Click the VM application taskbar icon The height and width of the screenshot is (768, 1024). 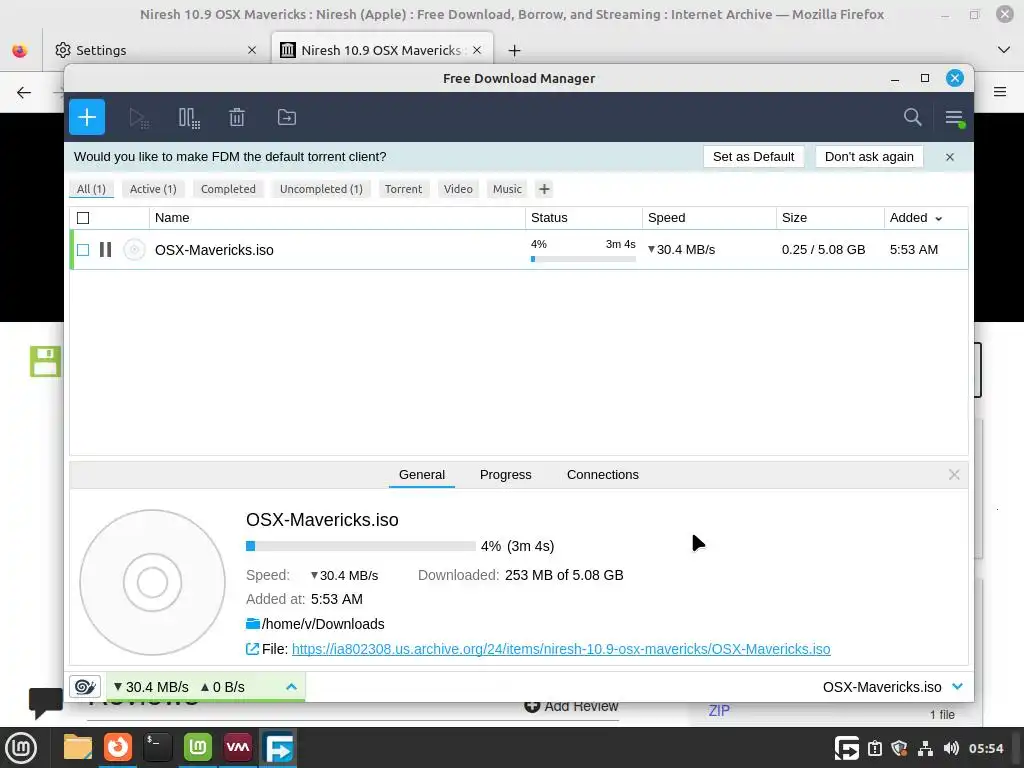pyautogui.click(x=238, y=748)
